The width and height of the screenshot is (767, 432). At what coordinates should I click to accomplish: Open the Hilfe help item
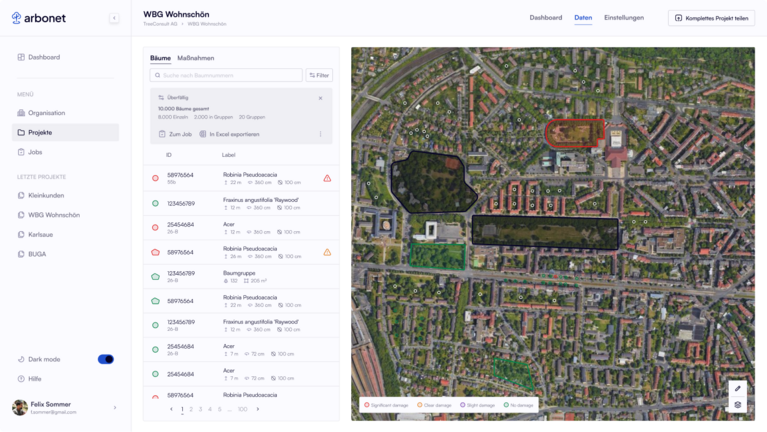pyautogui.click(x=29, y=379)
